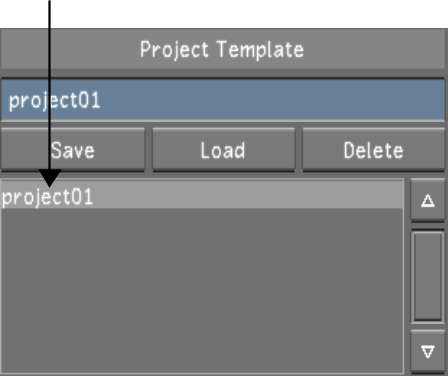Load the selected project template

224,150
